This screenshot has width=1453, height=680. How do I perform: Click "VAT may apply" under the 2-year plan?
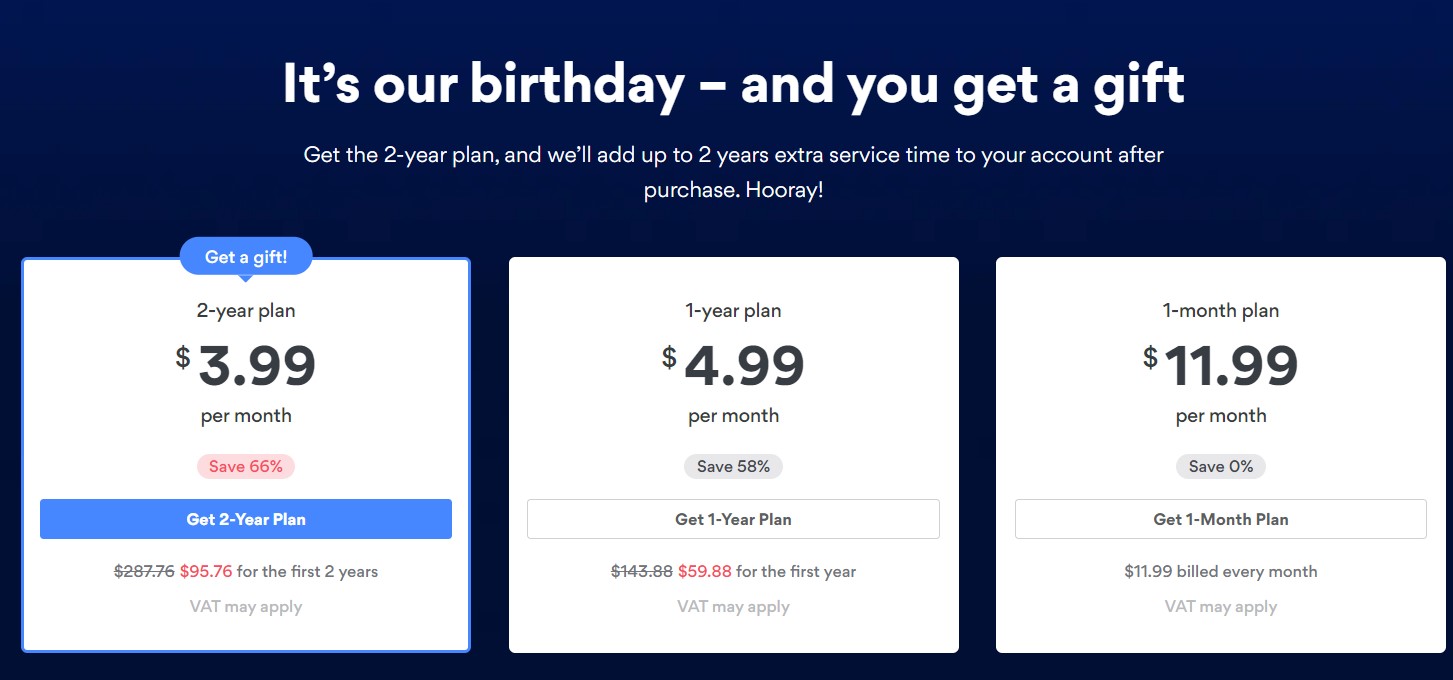tap(246, 607)
